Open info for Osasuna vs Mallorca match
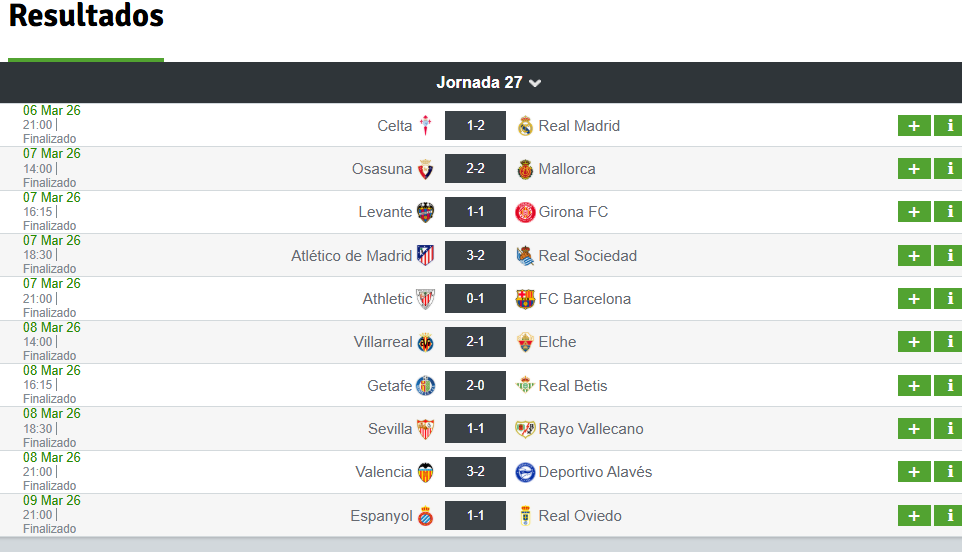This screenshot has width=962, height=552. click(x=949, y=169)
